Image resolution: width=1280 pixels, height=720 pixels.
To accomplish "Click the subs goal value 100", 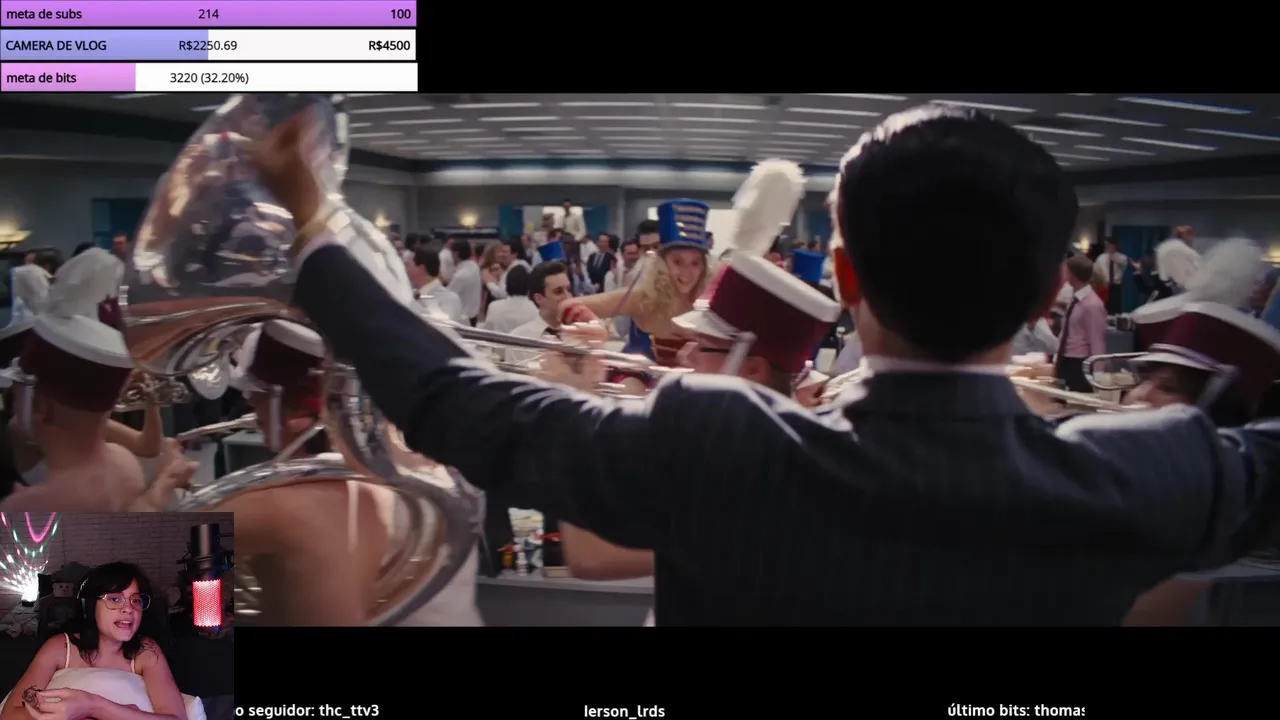I will [400, 14].
